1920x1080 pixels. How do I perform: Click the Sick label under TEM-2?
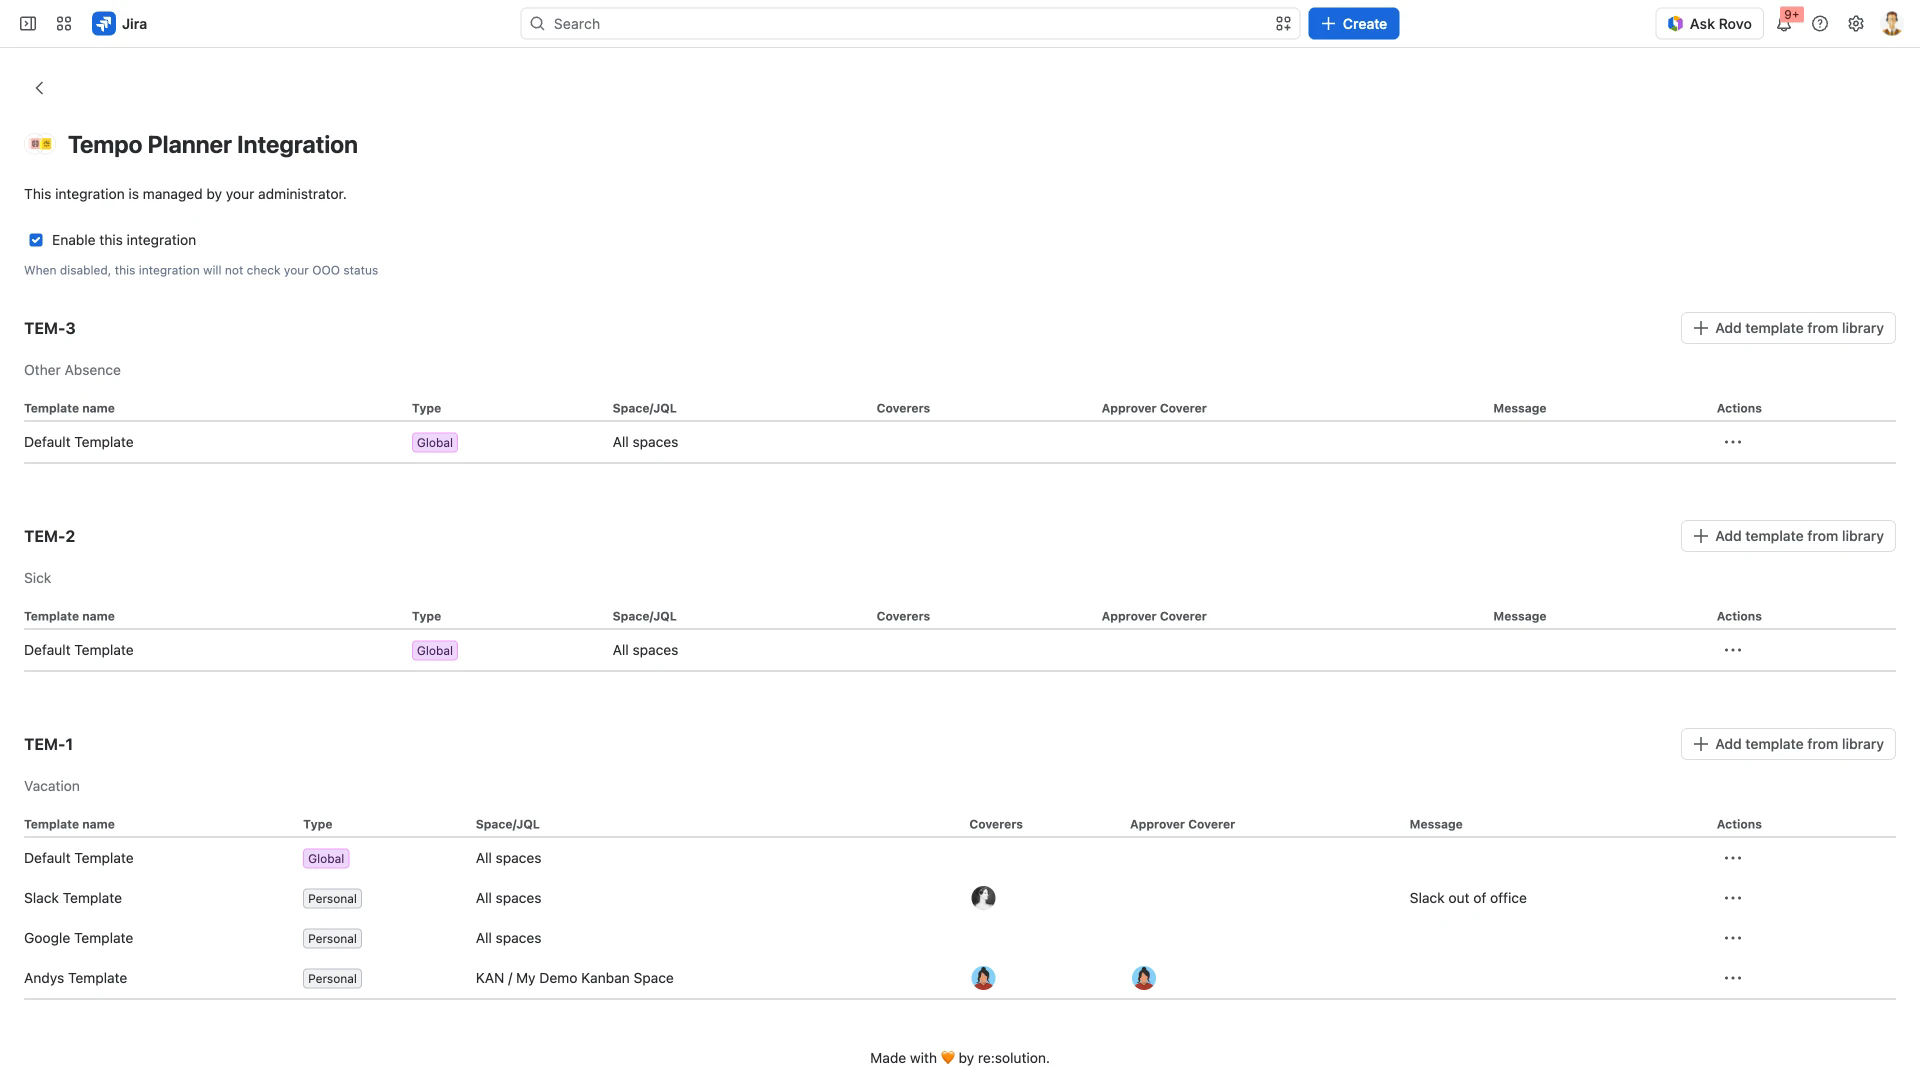pos(37,578)
